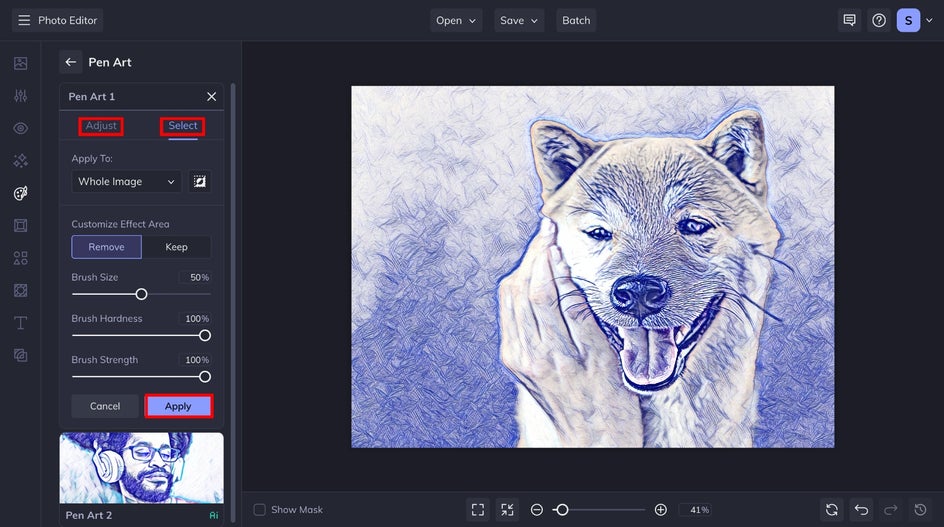944x527 pixels.
Task: Open the Effects sparkle sidebar tool
Action: [x=20, y=161]
